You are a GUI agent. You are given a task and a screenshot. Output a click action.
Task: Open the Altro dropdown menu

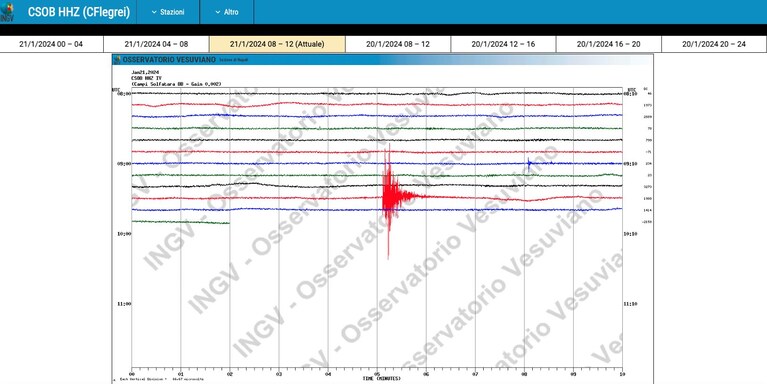point(227,12)
